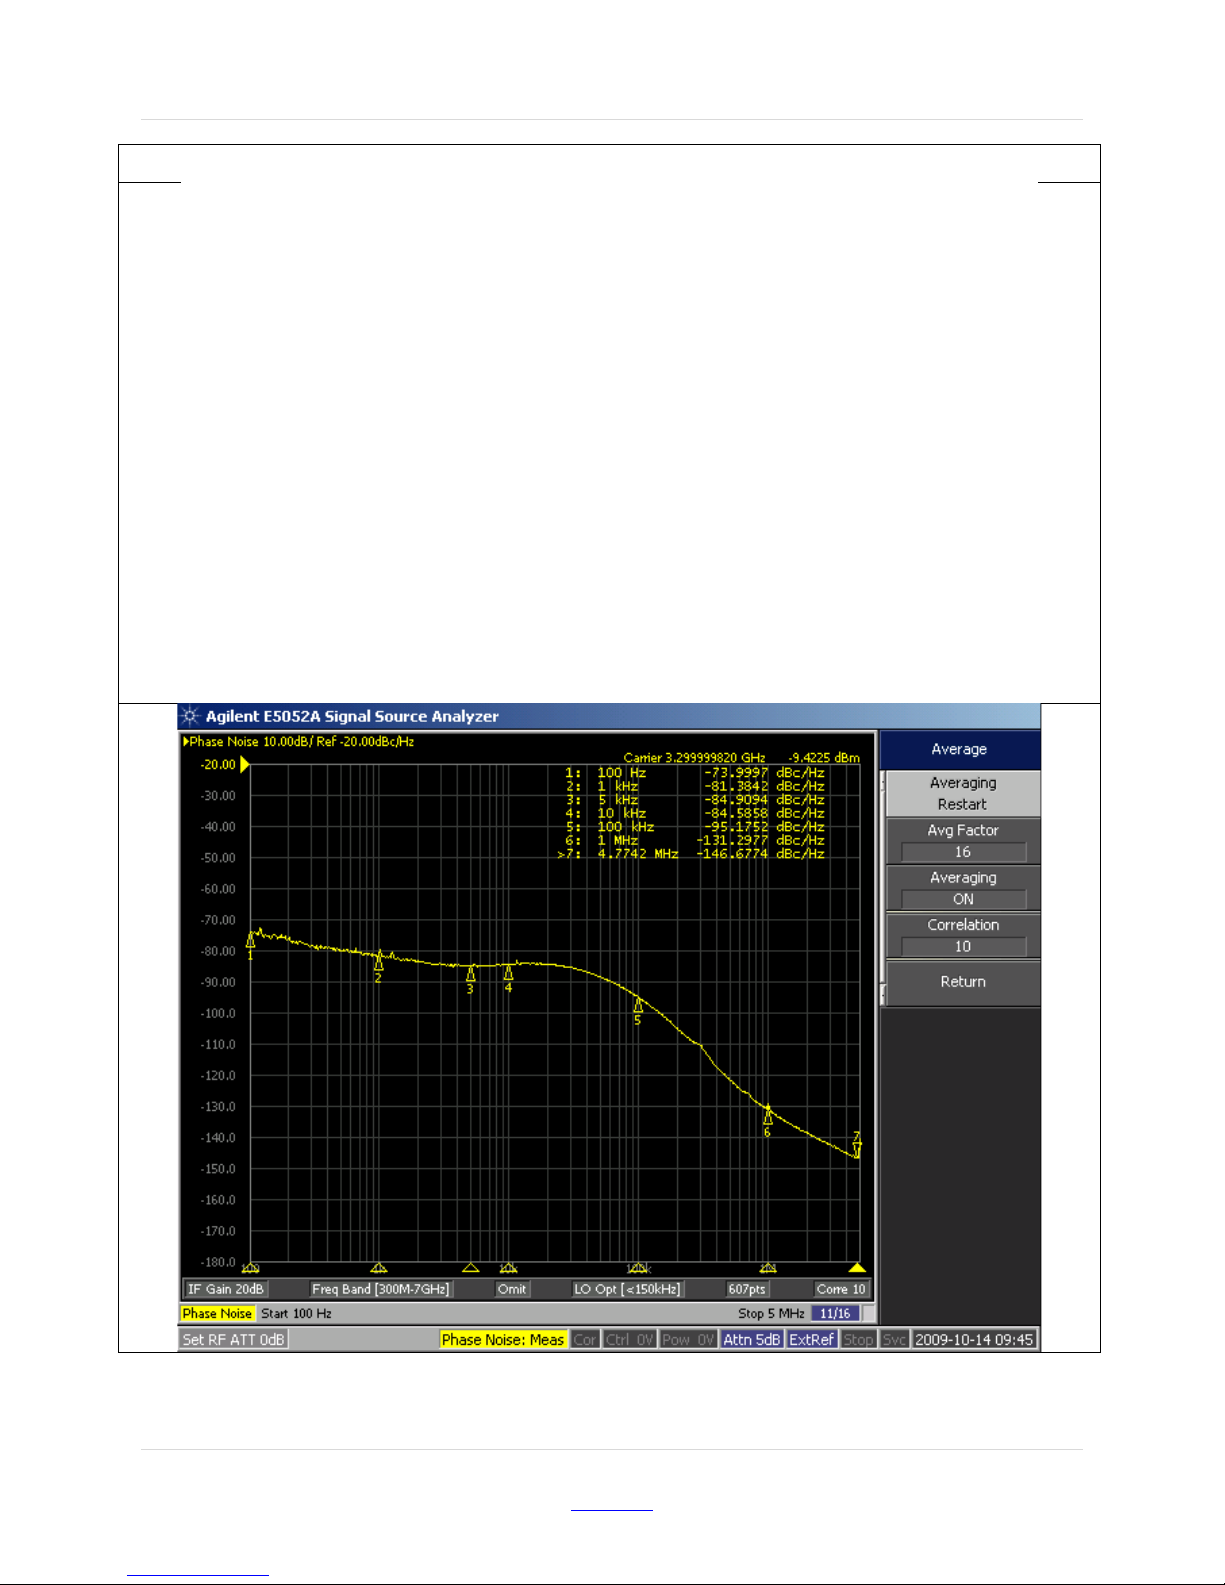This screenshot has width=1225, height=1585.
Task: Click the -180.0 y-axis label
Action: tap(218, 1262)
